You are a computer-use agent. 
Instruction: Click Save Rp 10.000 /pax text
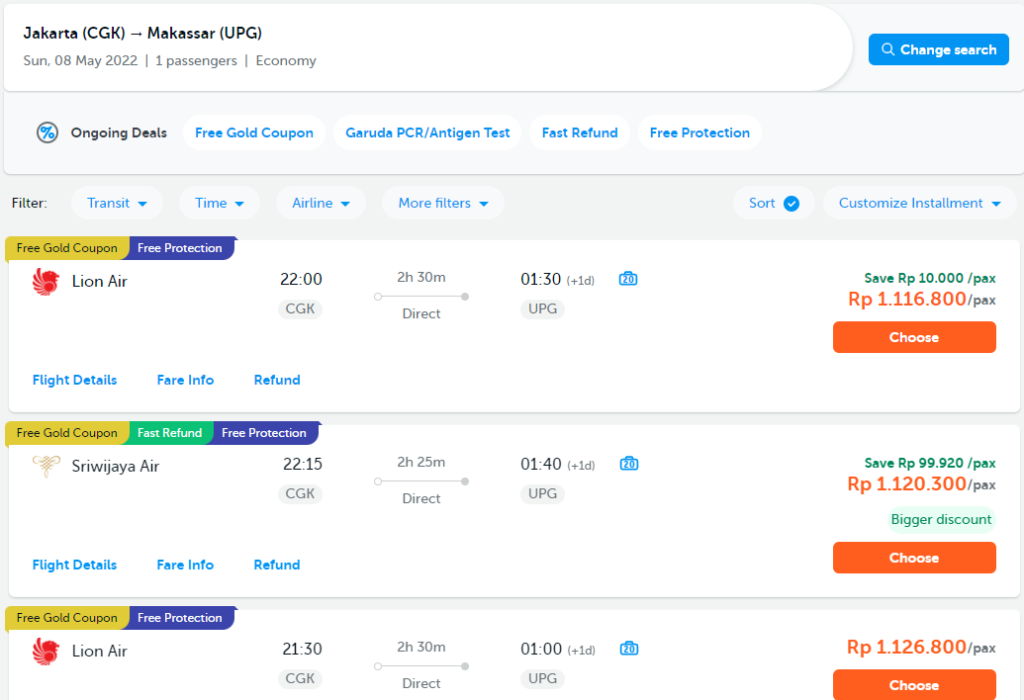(930, 278)
